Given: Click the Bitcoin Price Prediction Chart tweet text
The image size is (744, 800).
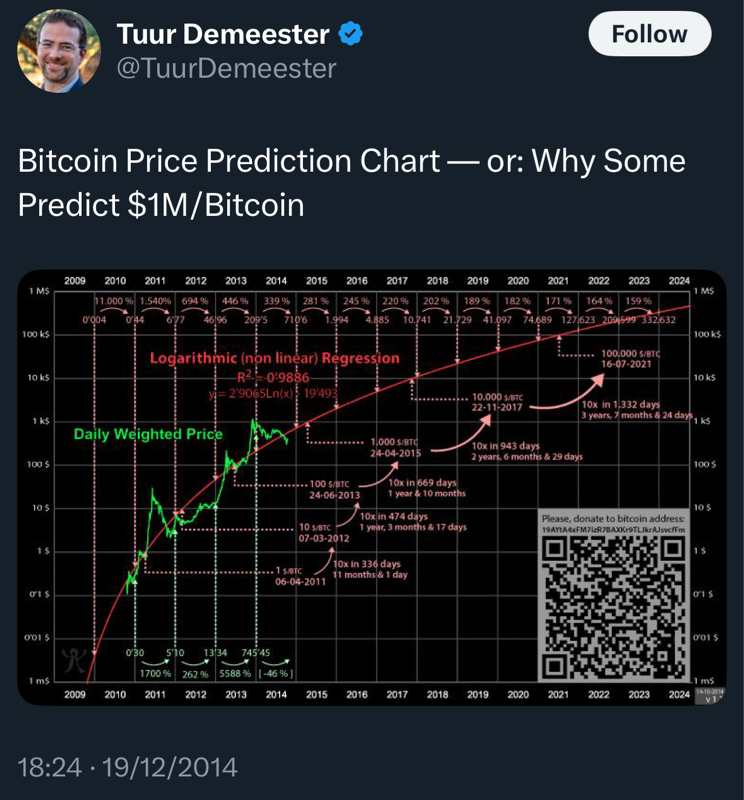Looking at the screenshot, I should [x=352, y=182].
